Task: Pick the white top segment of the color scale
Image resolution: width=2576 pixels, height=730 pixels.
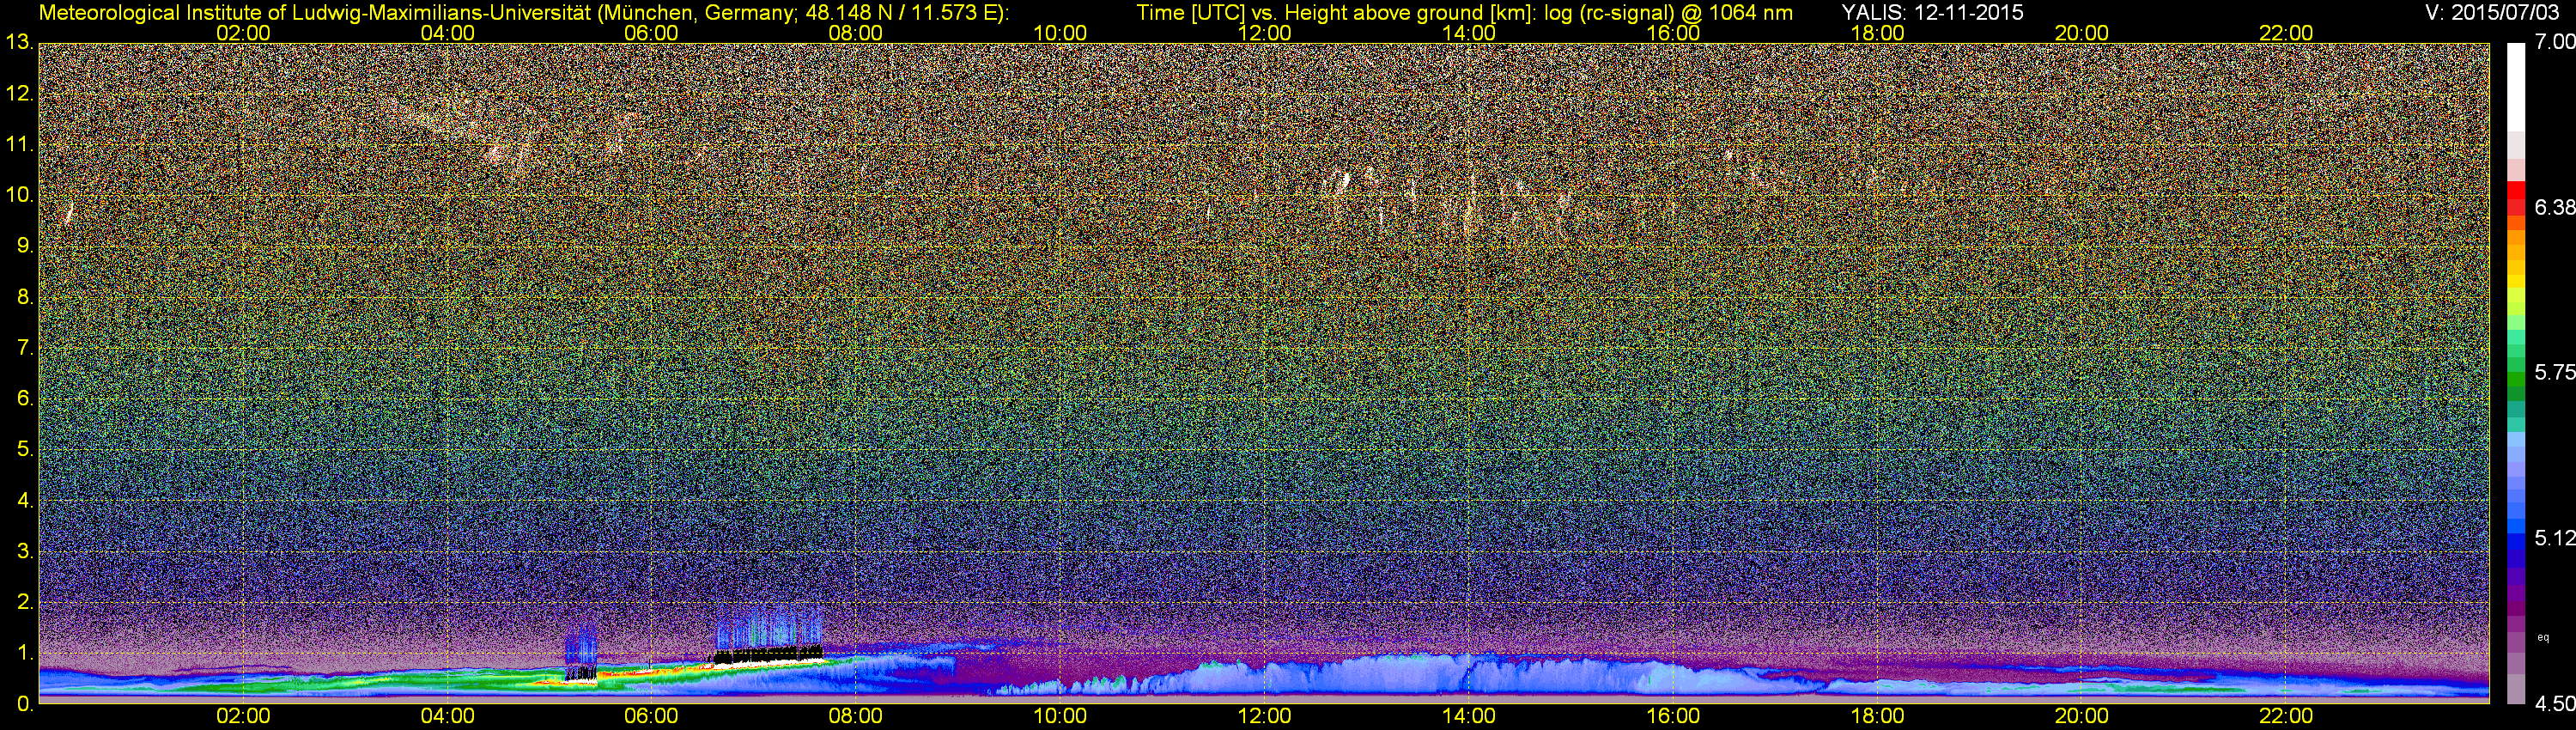Action: [2516, 87]
